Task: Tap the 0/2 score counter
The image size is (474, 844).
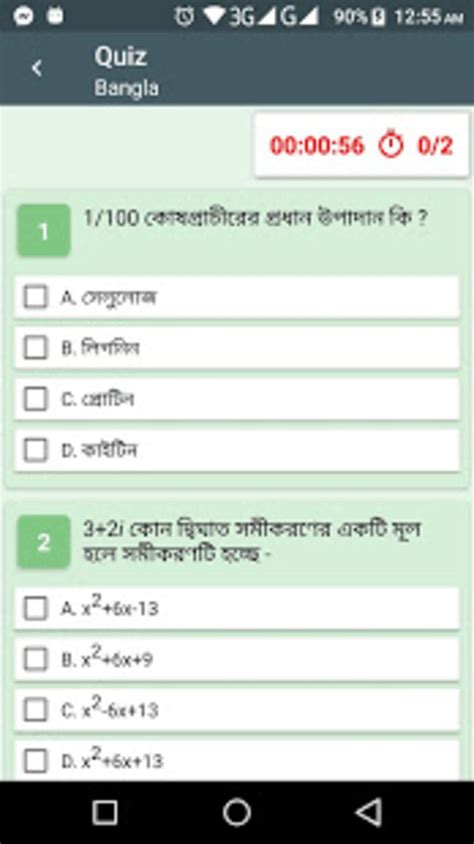Action: 435,145
